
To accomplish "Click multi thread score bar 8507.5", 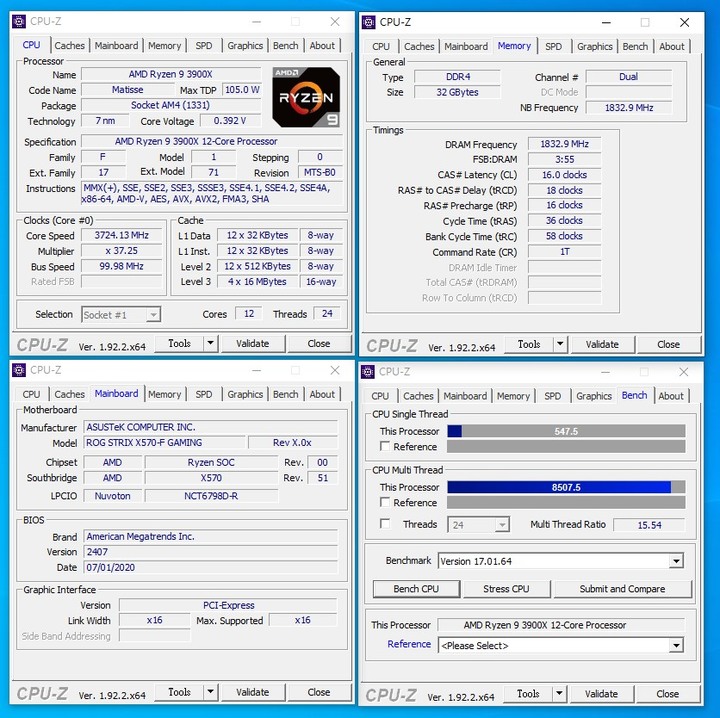I will coord(566,487).
